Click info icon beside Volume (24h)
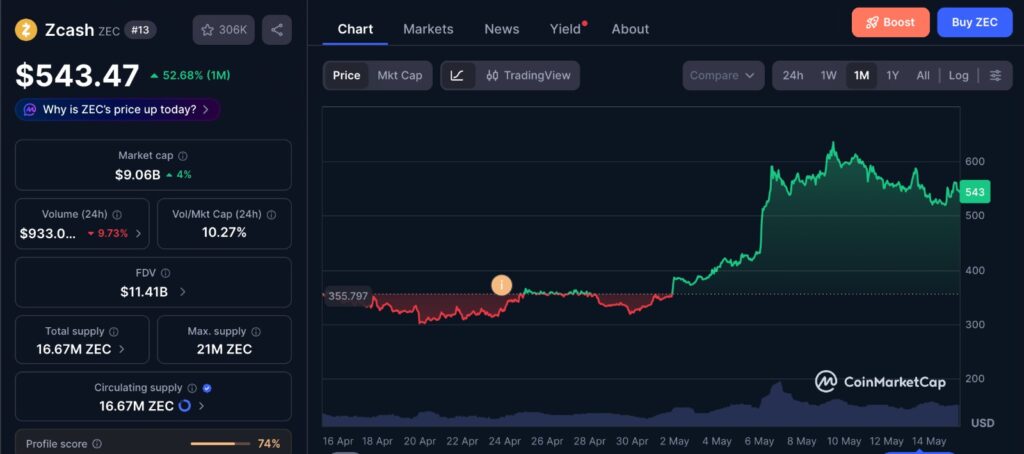Viewport: 1024px width, 454px height. coord(117,214)
